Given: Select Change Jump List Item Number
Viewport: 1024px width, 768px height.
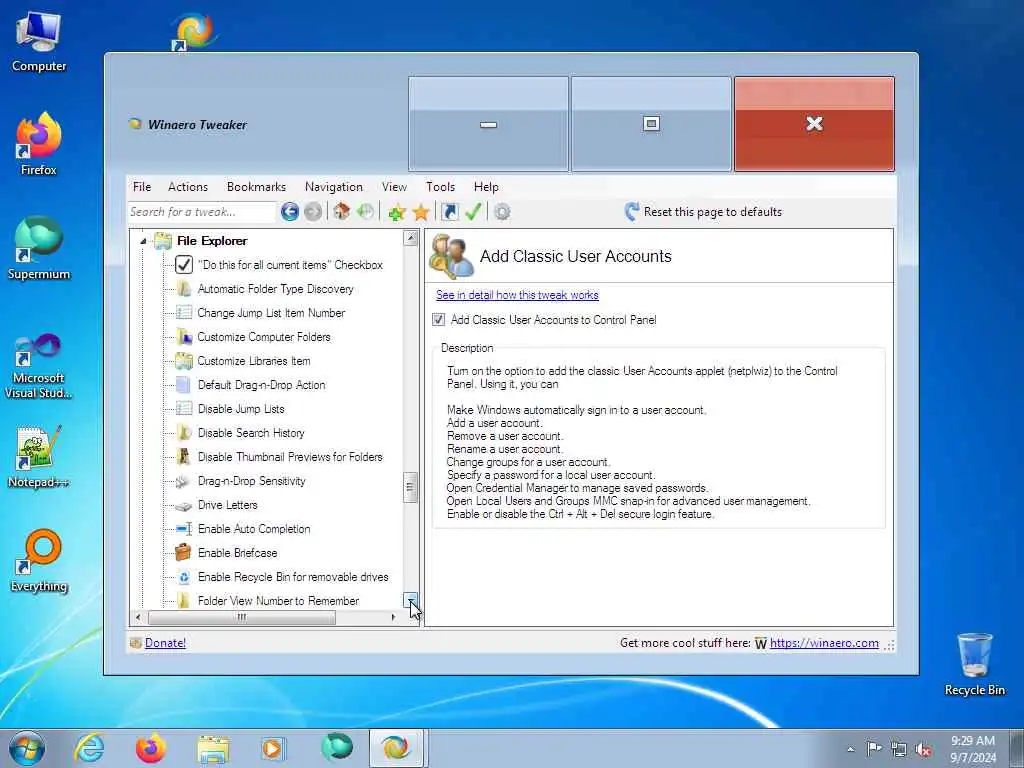Looking at the screenshot, I should pyautogui.click(x=271, y=313).
